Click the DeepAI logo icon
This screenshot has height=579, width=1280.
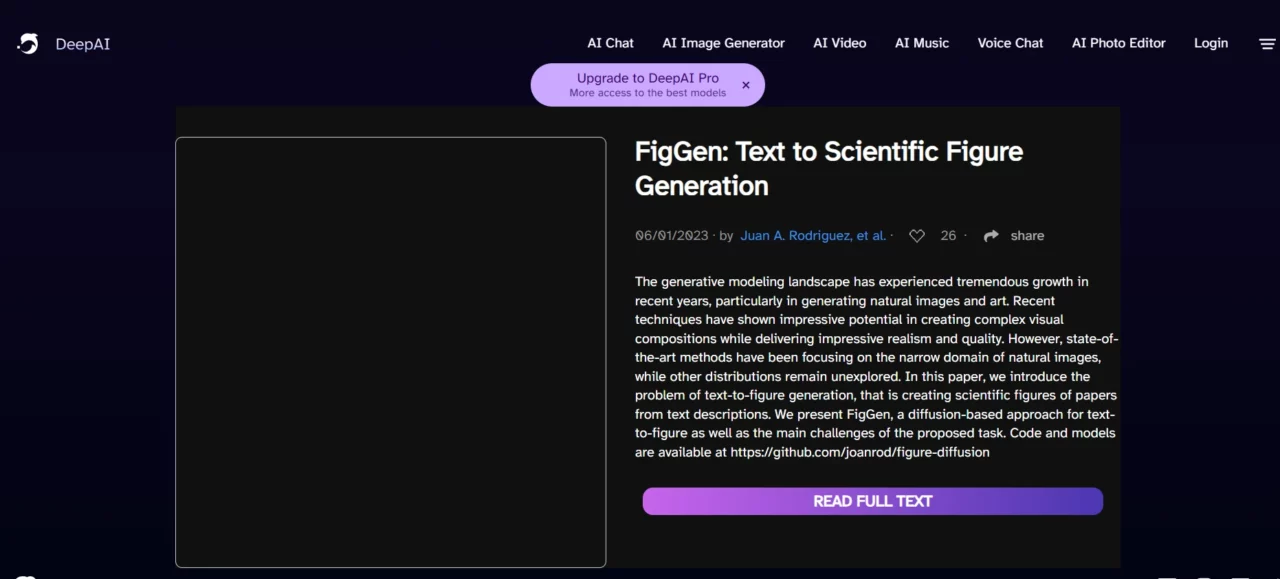(27, 43)
